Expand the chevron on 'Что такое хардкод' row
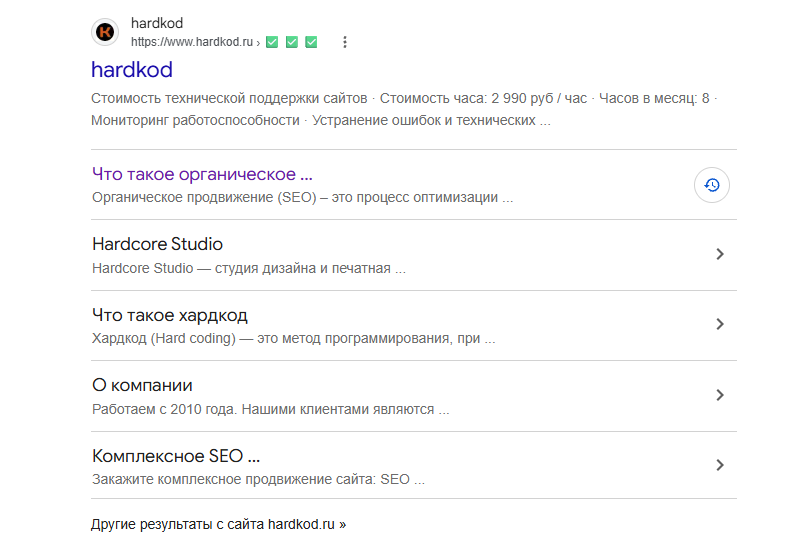 [720, 324]
